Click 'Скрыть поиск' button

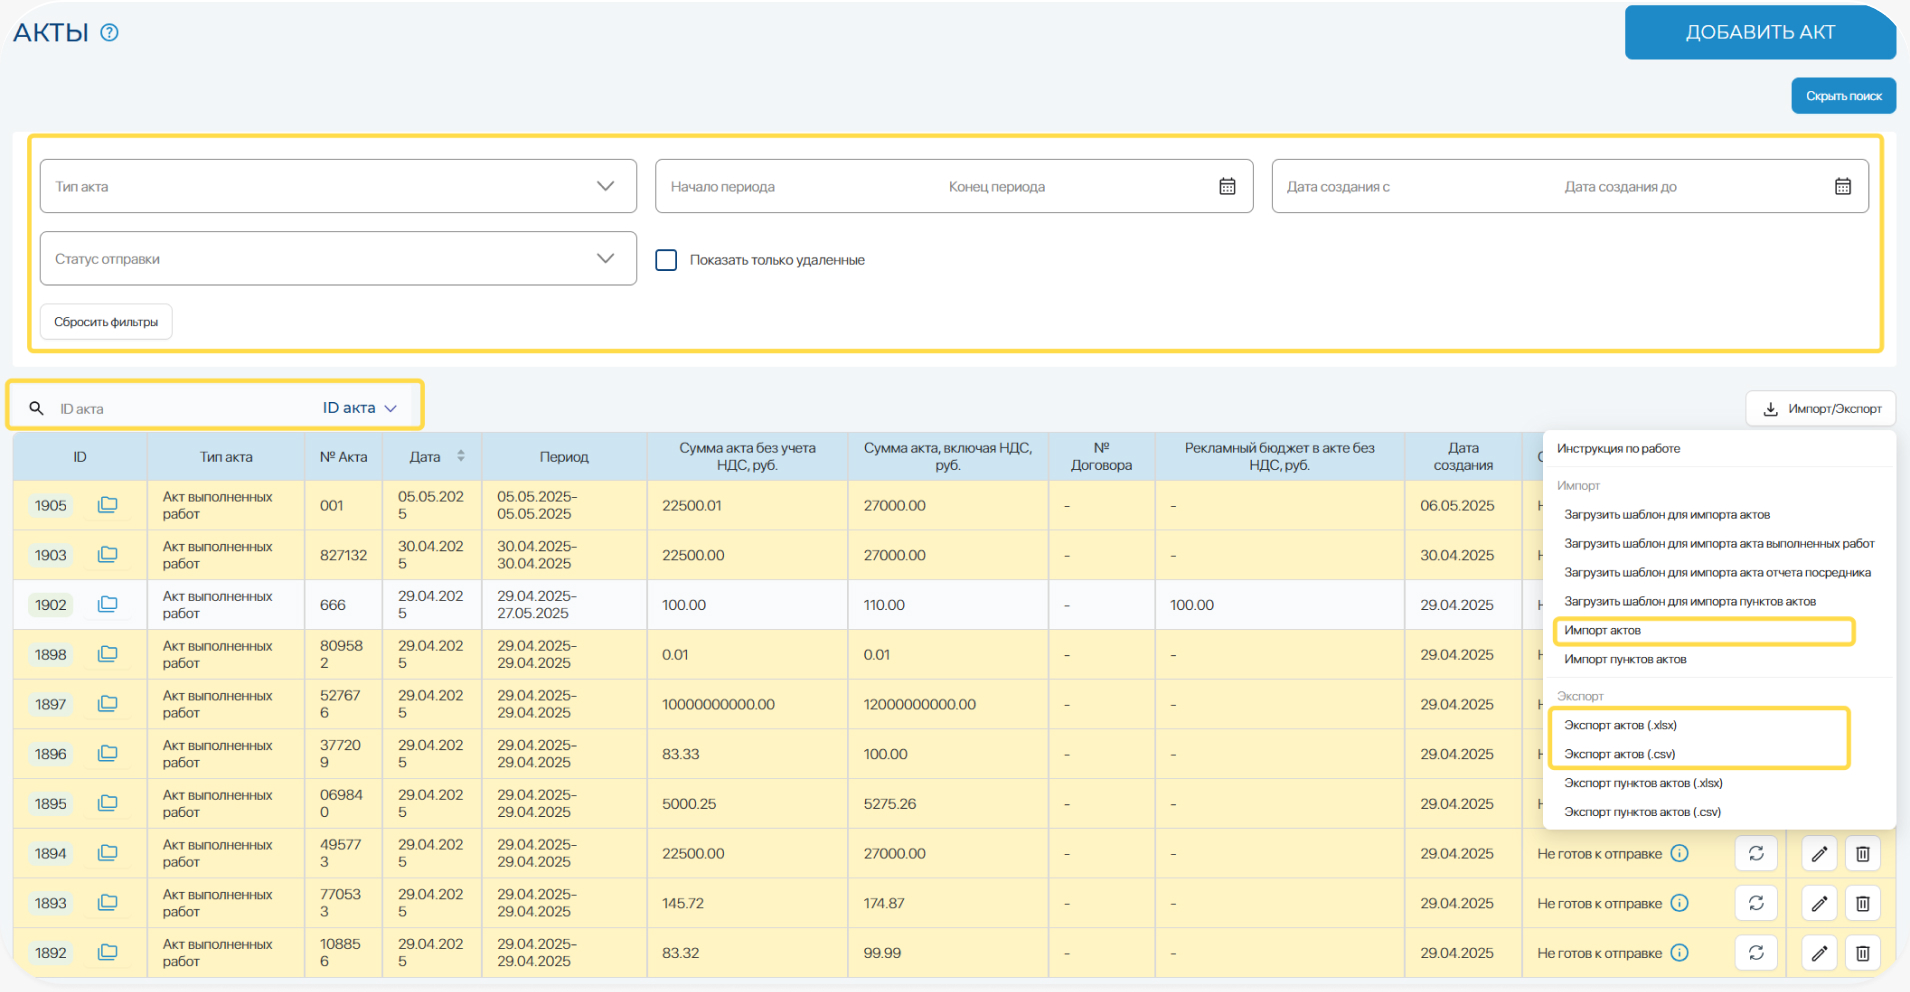click(x=1843, y=96)
